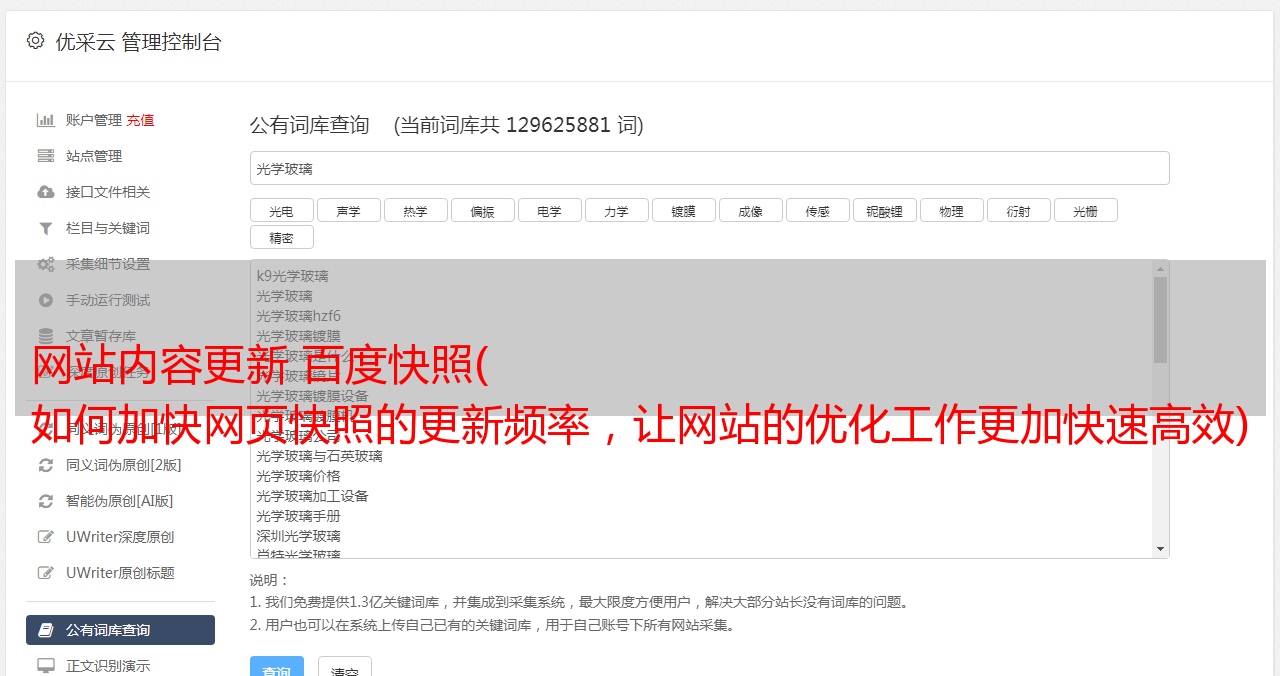This screenshot has width=1280, height=676.
Task: Open 接口文件相关 in the sidebar
Action: (x=108, y=192)
